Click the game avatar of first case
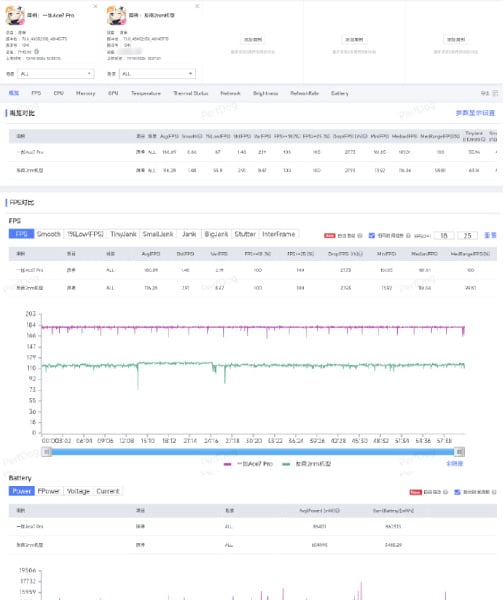The image size is (504, 600). tap(15, 16)
